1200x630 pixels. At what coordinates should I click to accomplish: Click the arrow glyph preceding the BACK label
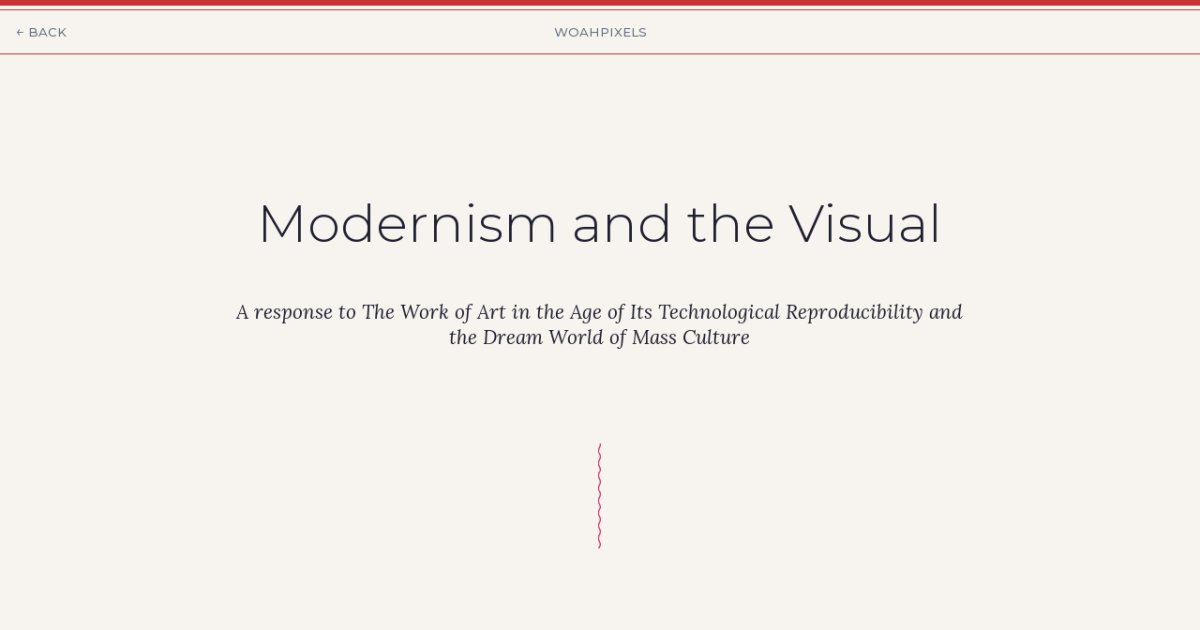[23, 31]
